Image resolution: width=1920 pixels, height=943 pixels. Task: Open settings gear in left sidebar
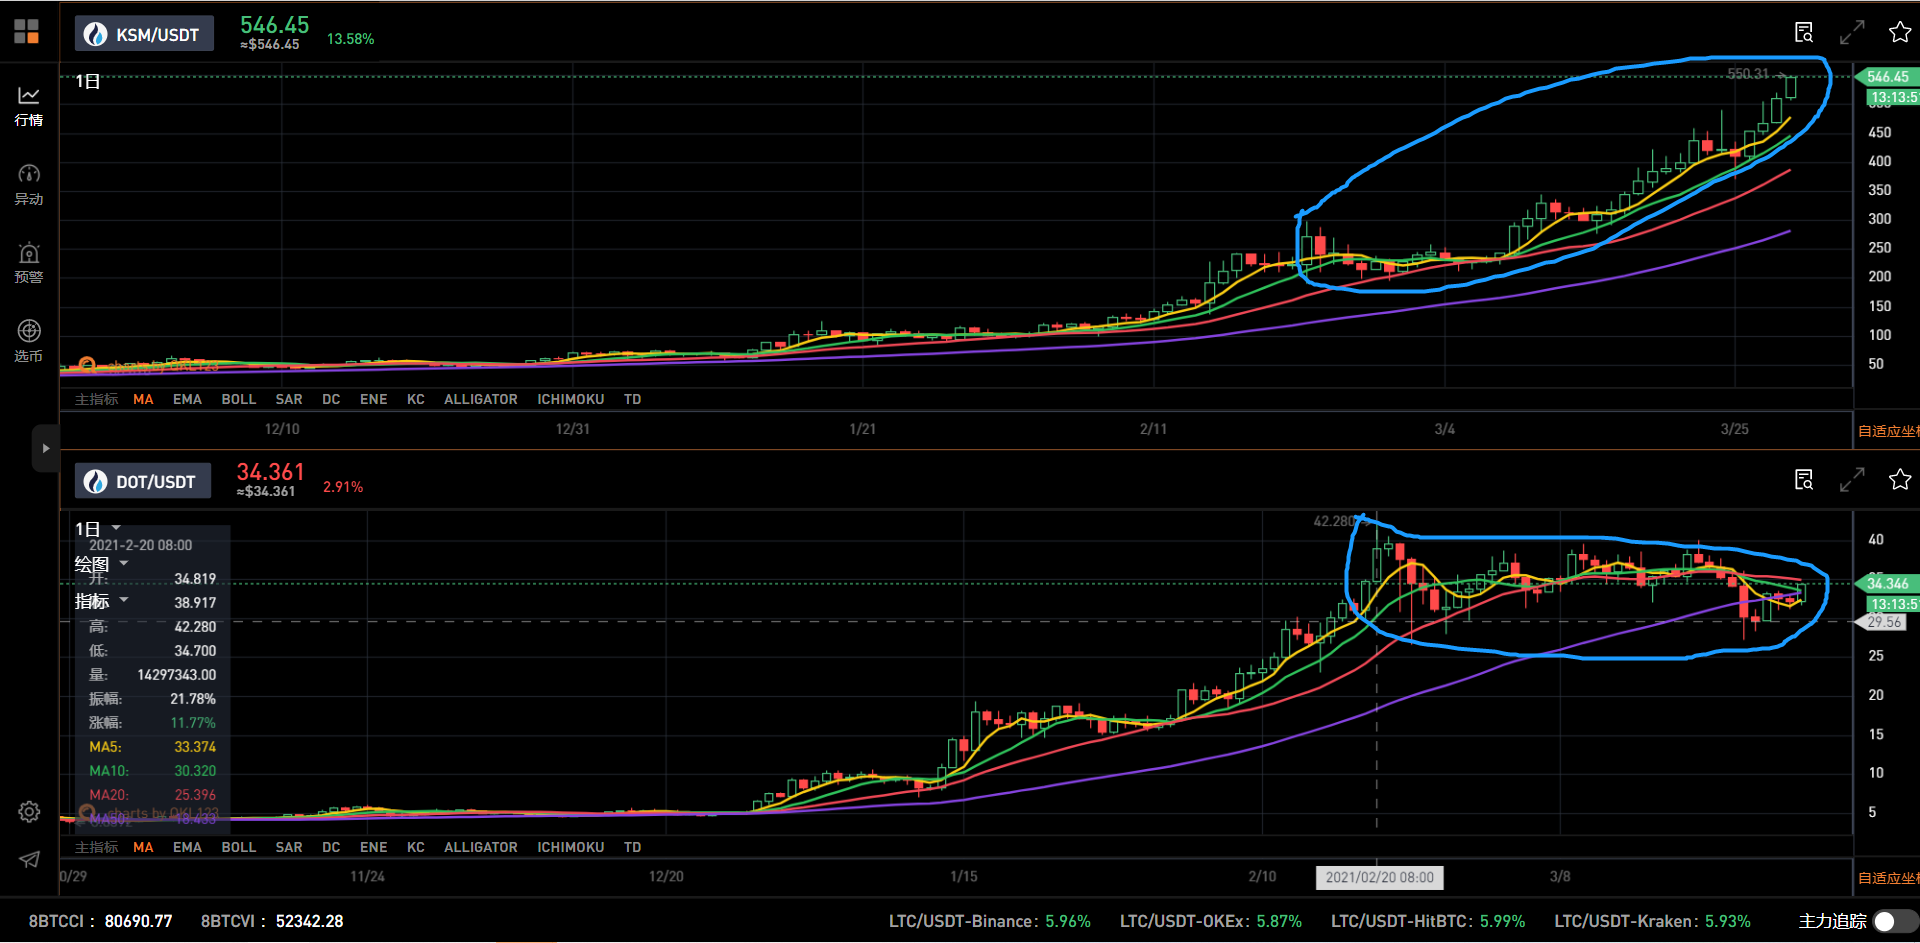tap(29, 811)
